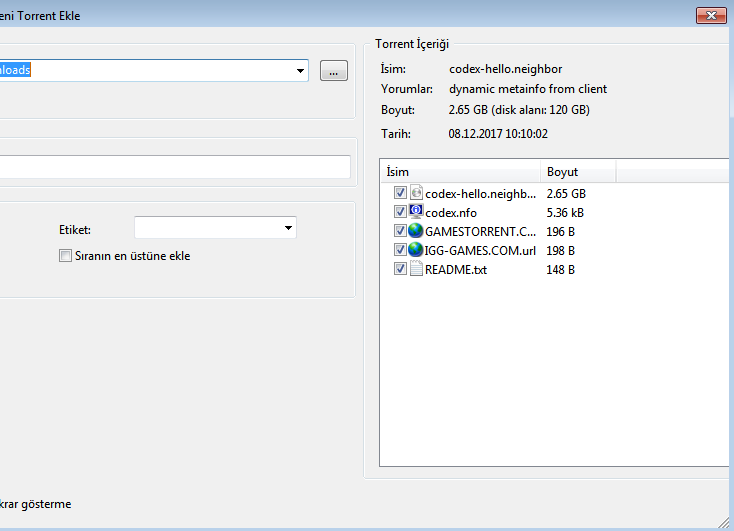Select the GAMESTORRENT.C... file name
The image size is (734, 531).
(480, 232)
